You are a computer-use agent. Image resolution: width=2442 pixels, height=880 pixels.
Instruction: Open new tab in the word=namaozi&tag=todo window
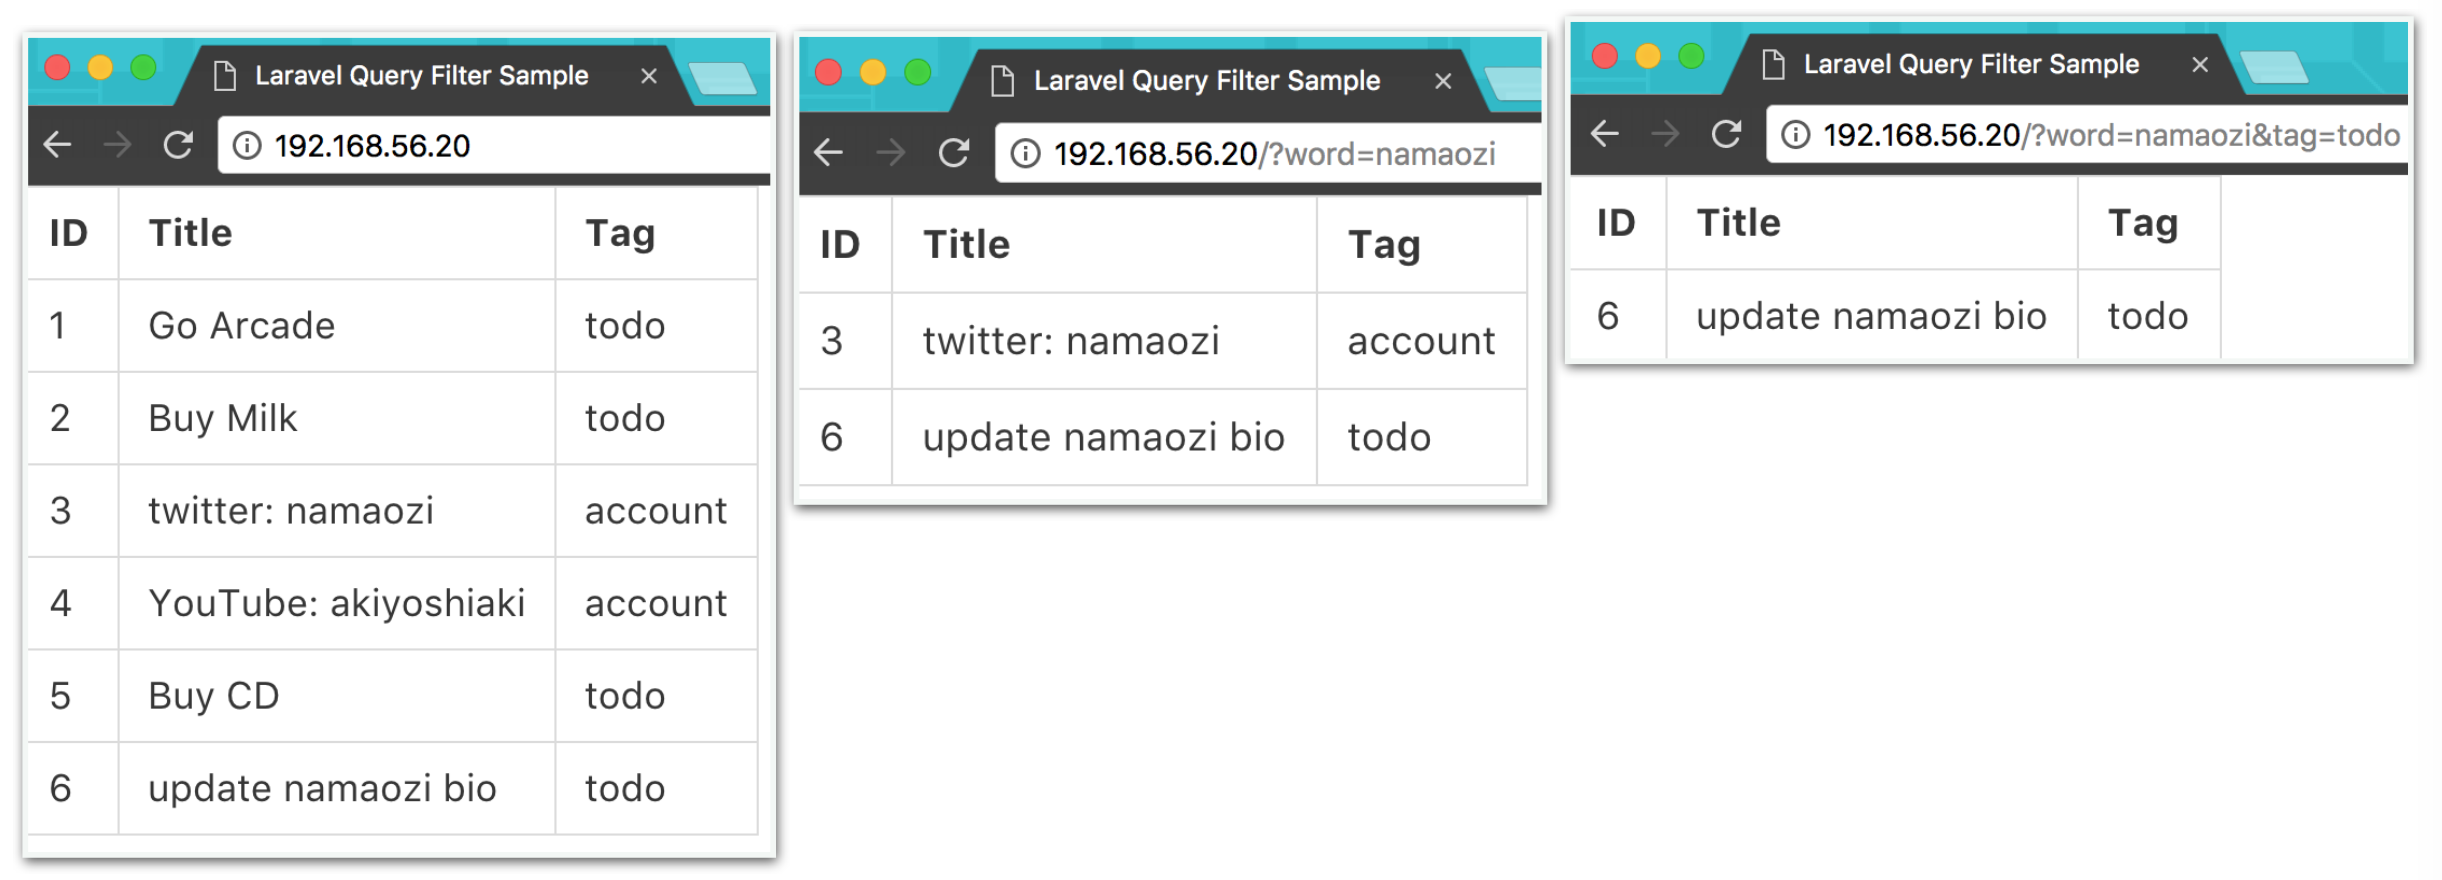point(2274,68)
